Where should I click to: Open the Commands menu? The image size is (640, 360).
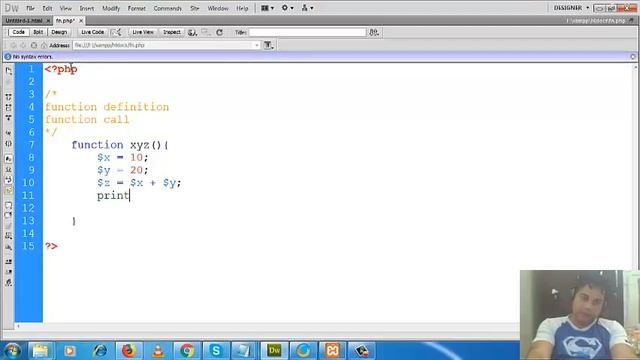pos(167,8)
